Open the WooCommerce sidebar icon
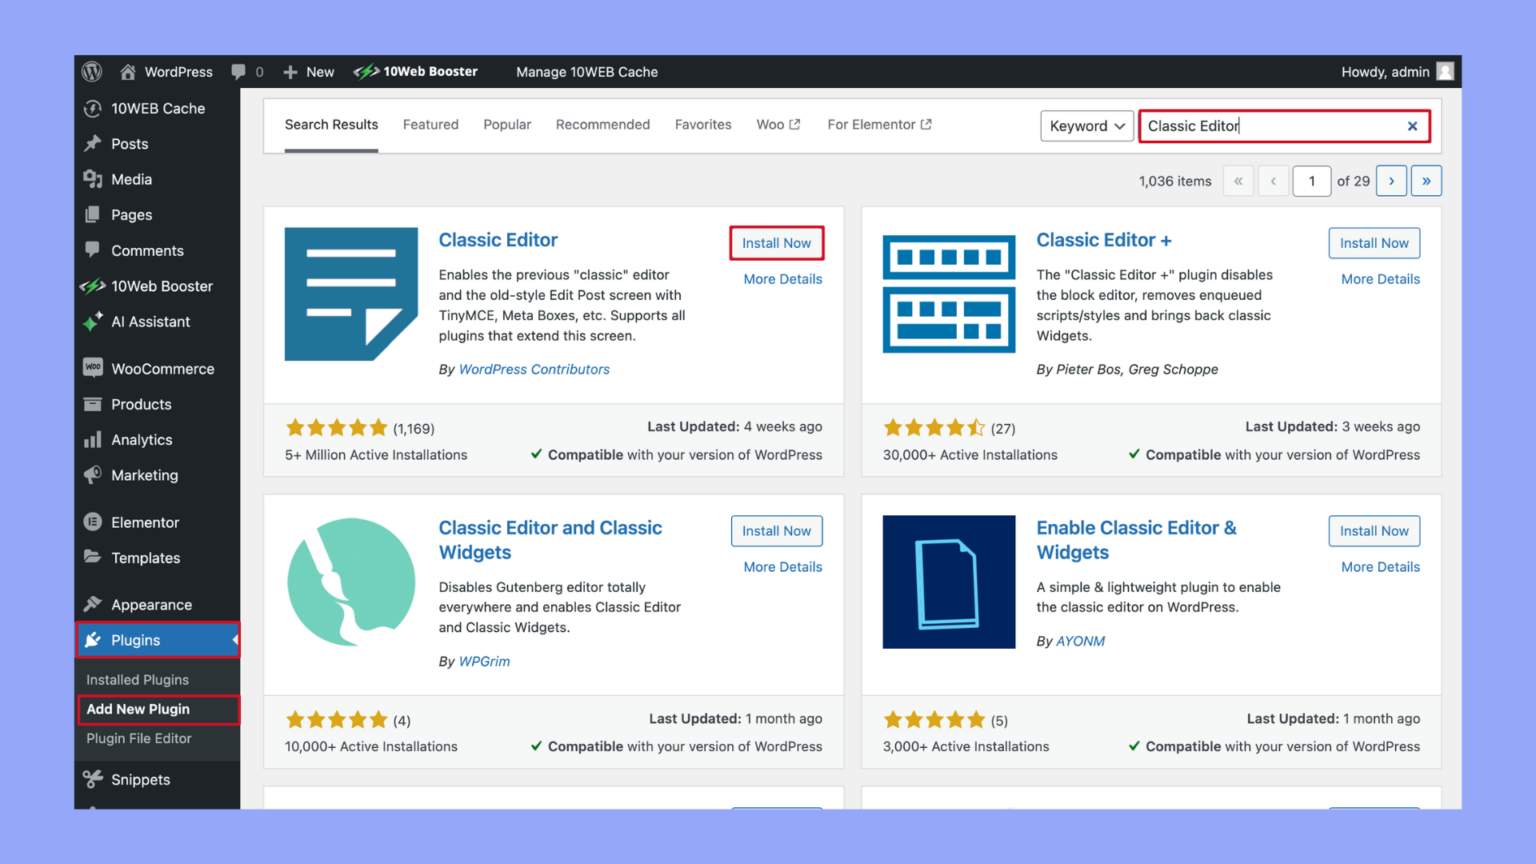 (93, 368)
